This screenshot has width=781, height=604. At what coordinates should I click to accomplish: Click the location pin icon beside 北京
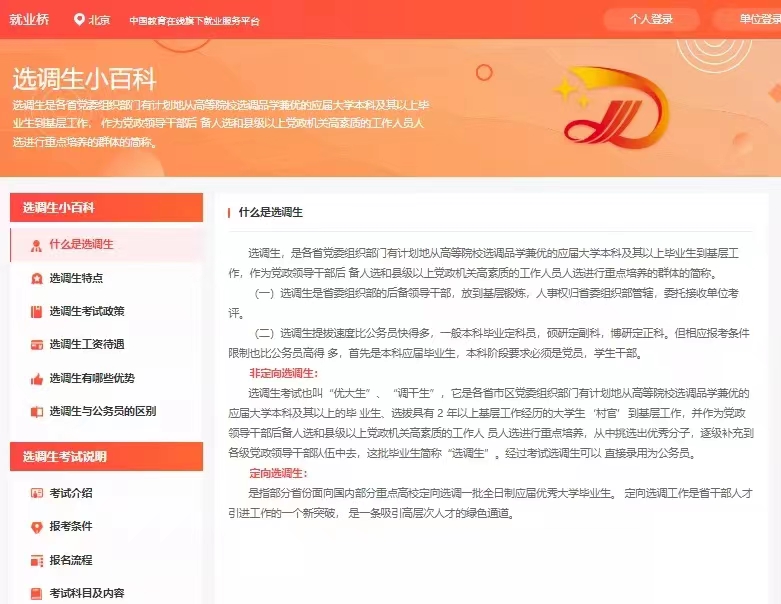coord(79,19)
